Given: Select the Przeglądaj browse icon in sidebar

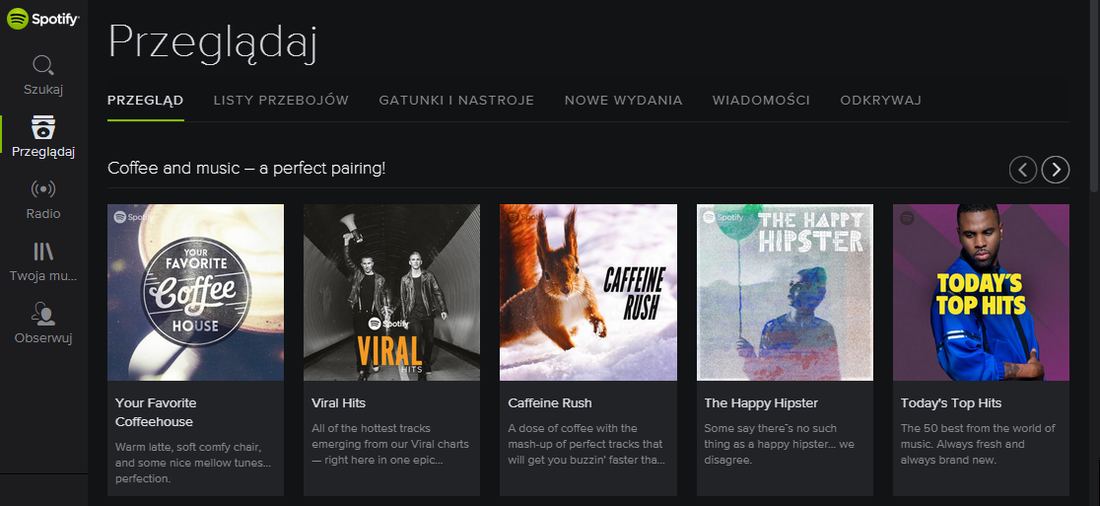Looking at the screenshot, I should [x=43, y=127].
